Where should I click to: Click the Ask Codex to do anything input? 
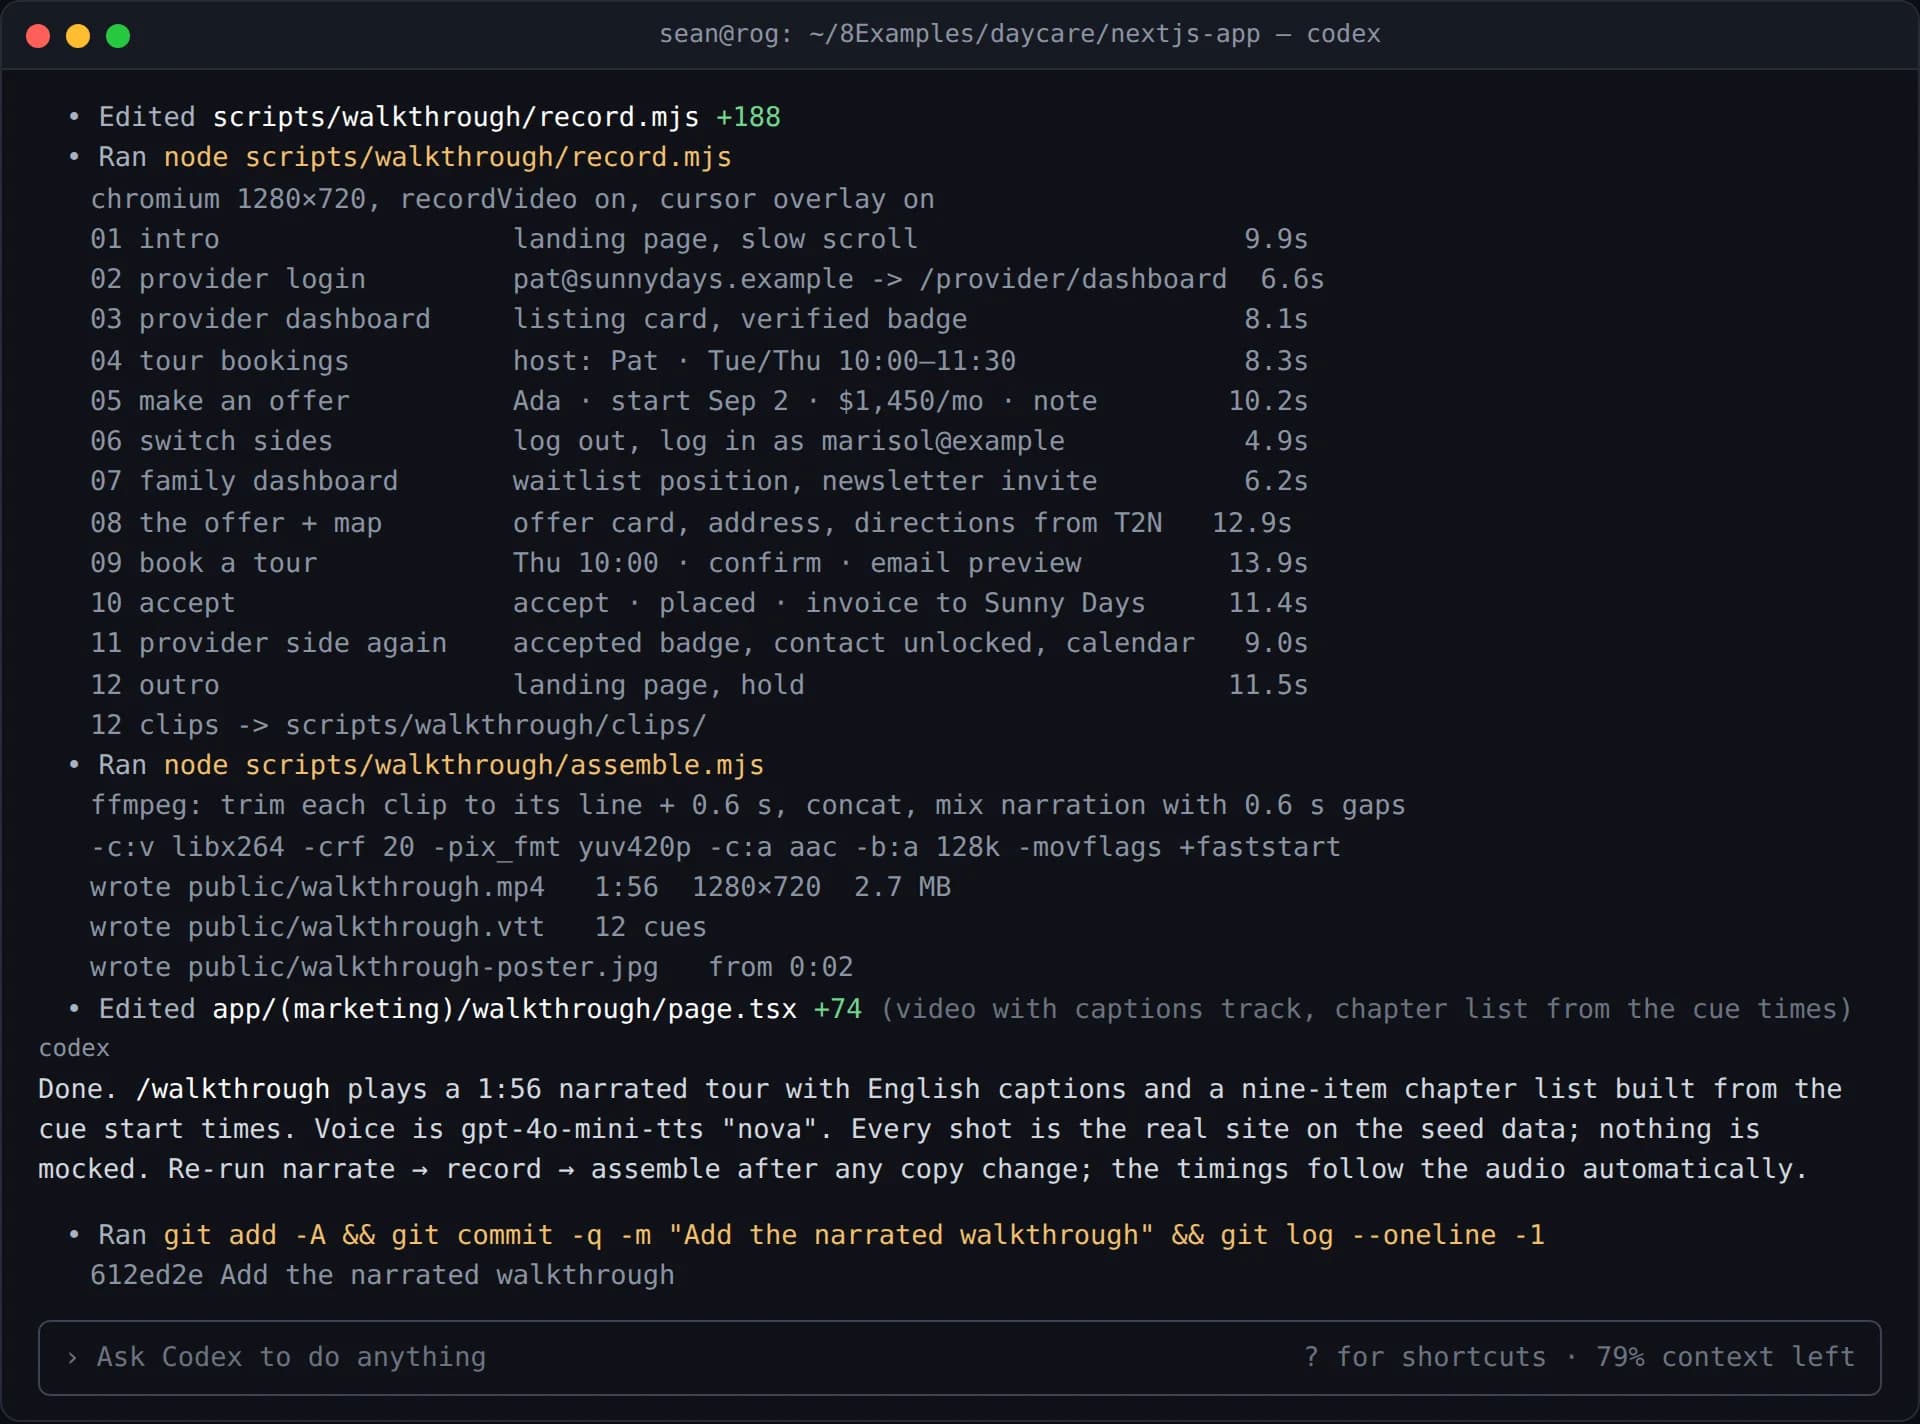point(959,1357)
